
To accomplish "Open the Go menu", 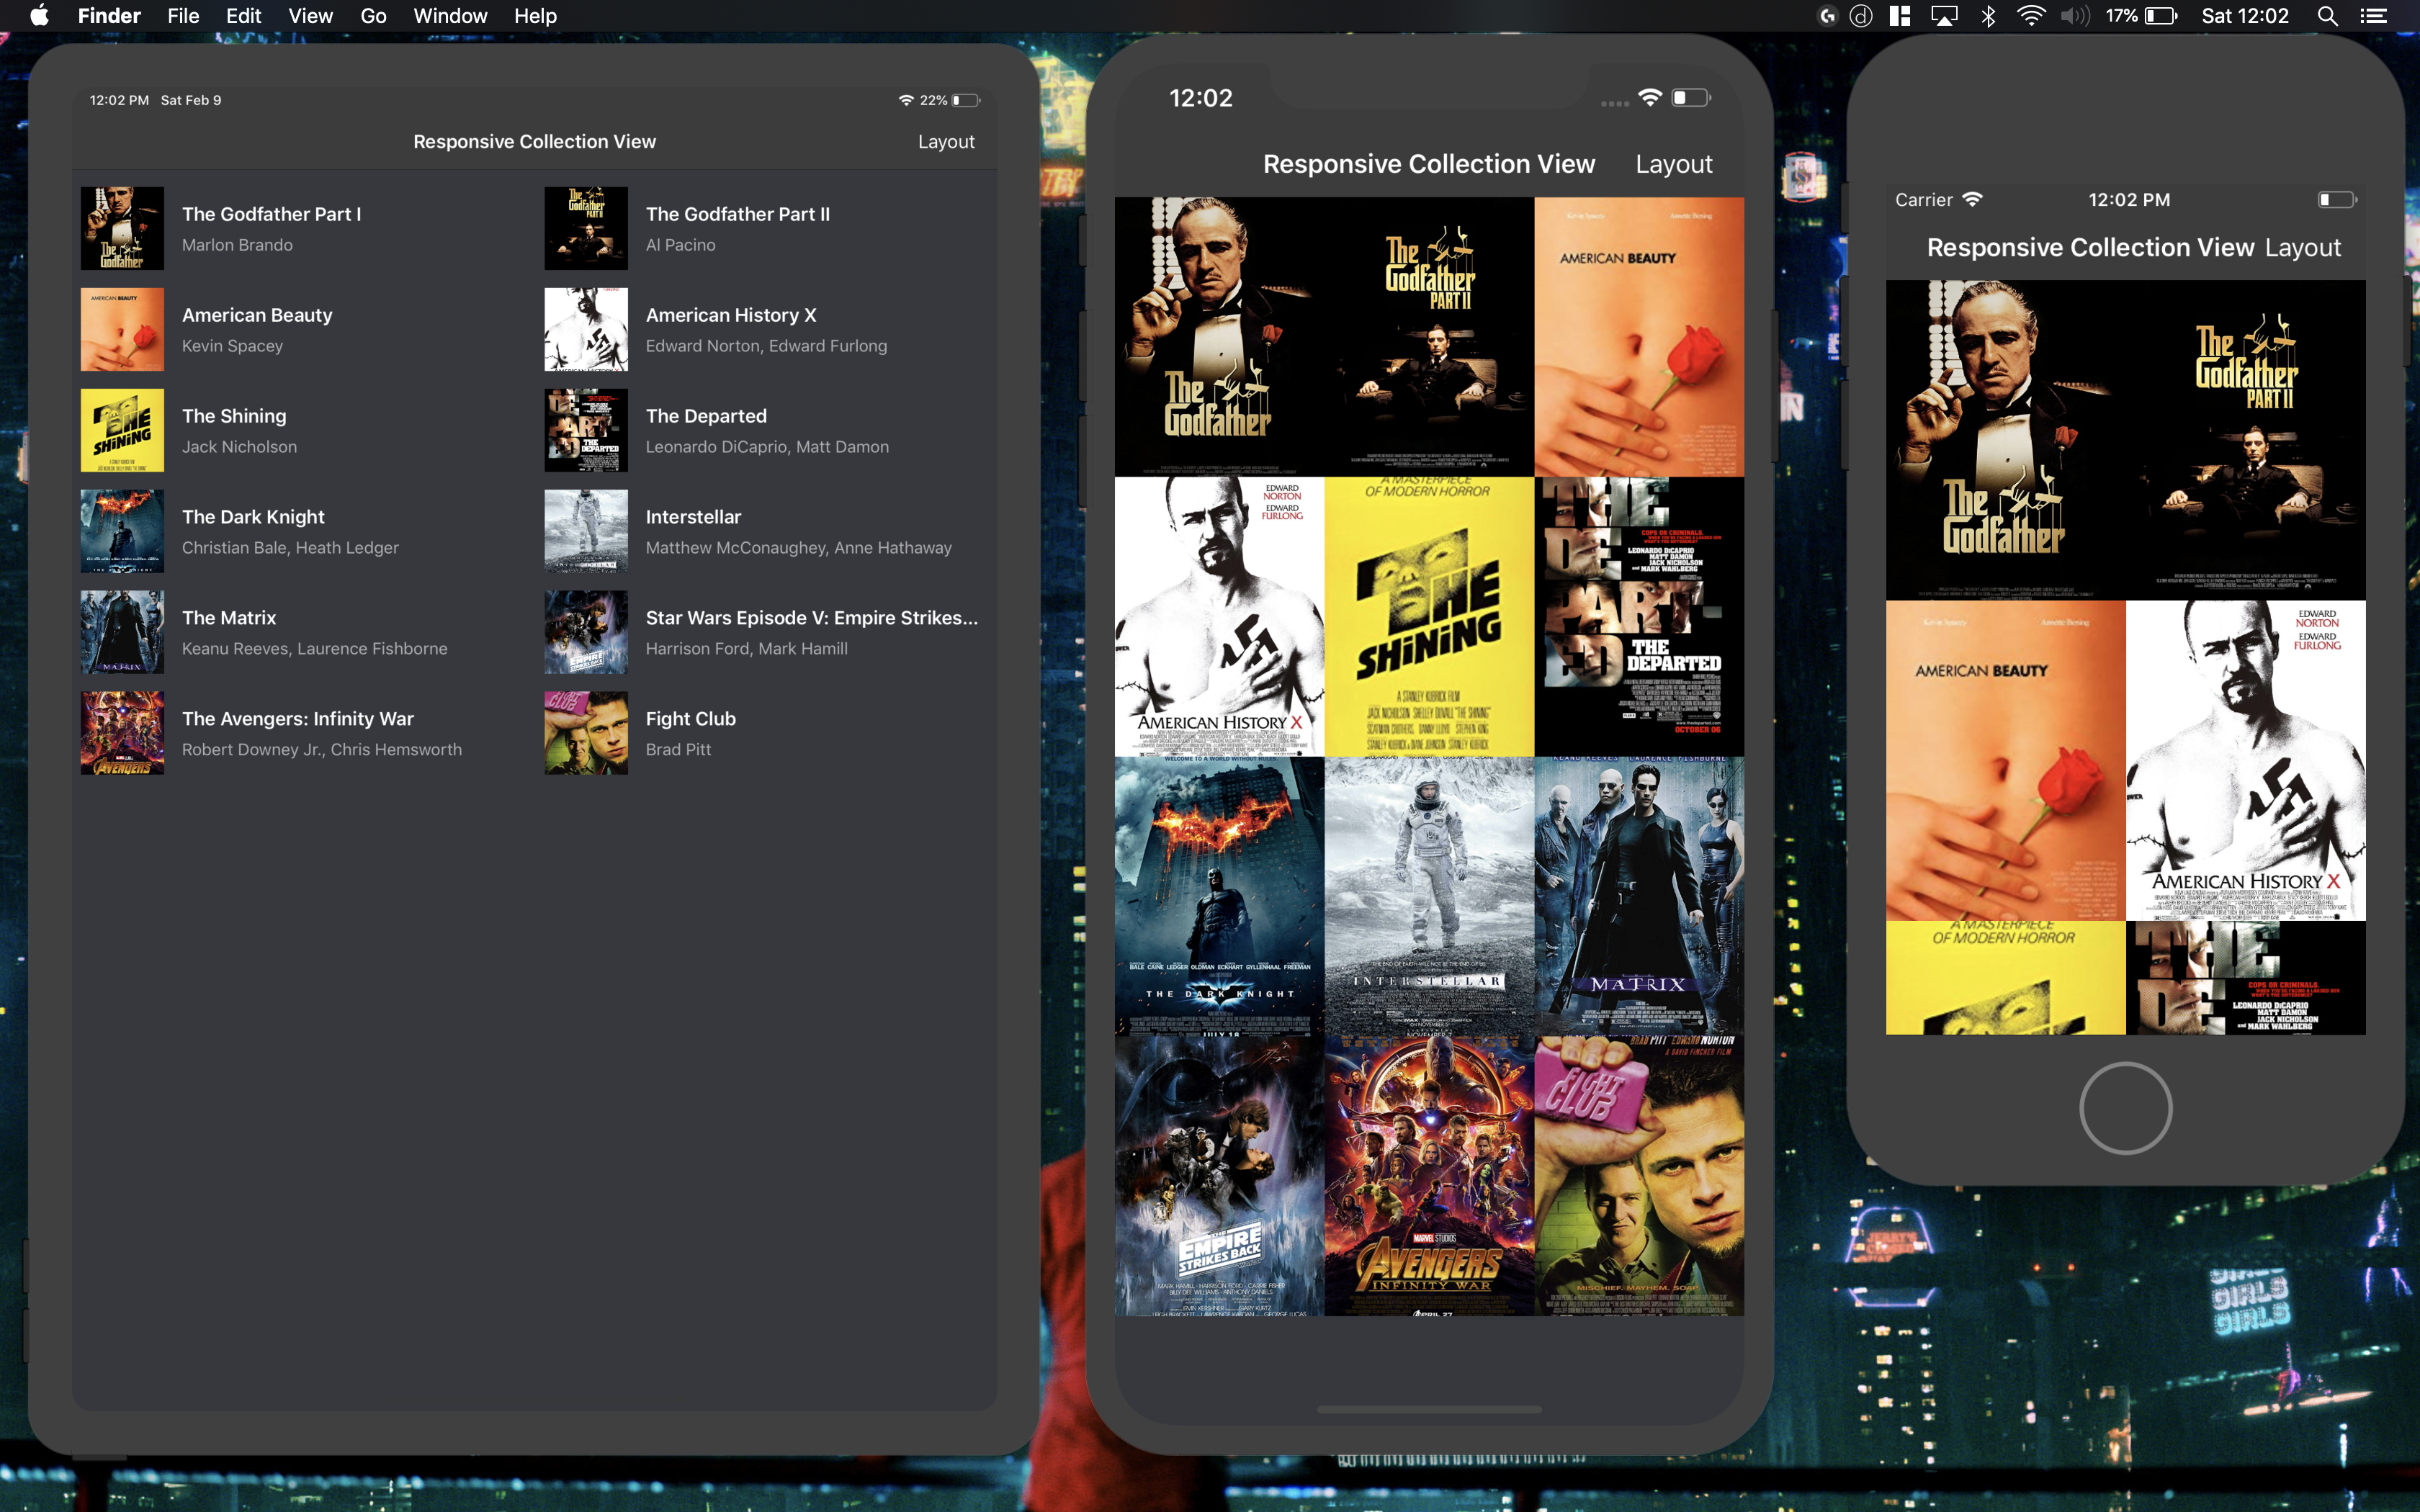I will pos(373,16).
